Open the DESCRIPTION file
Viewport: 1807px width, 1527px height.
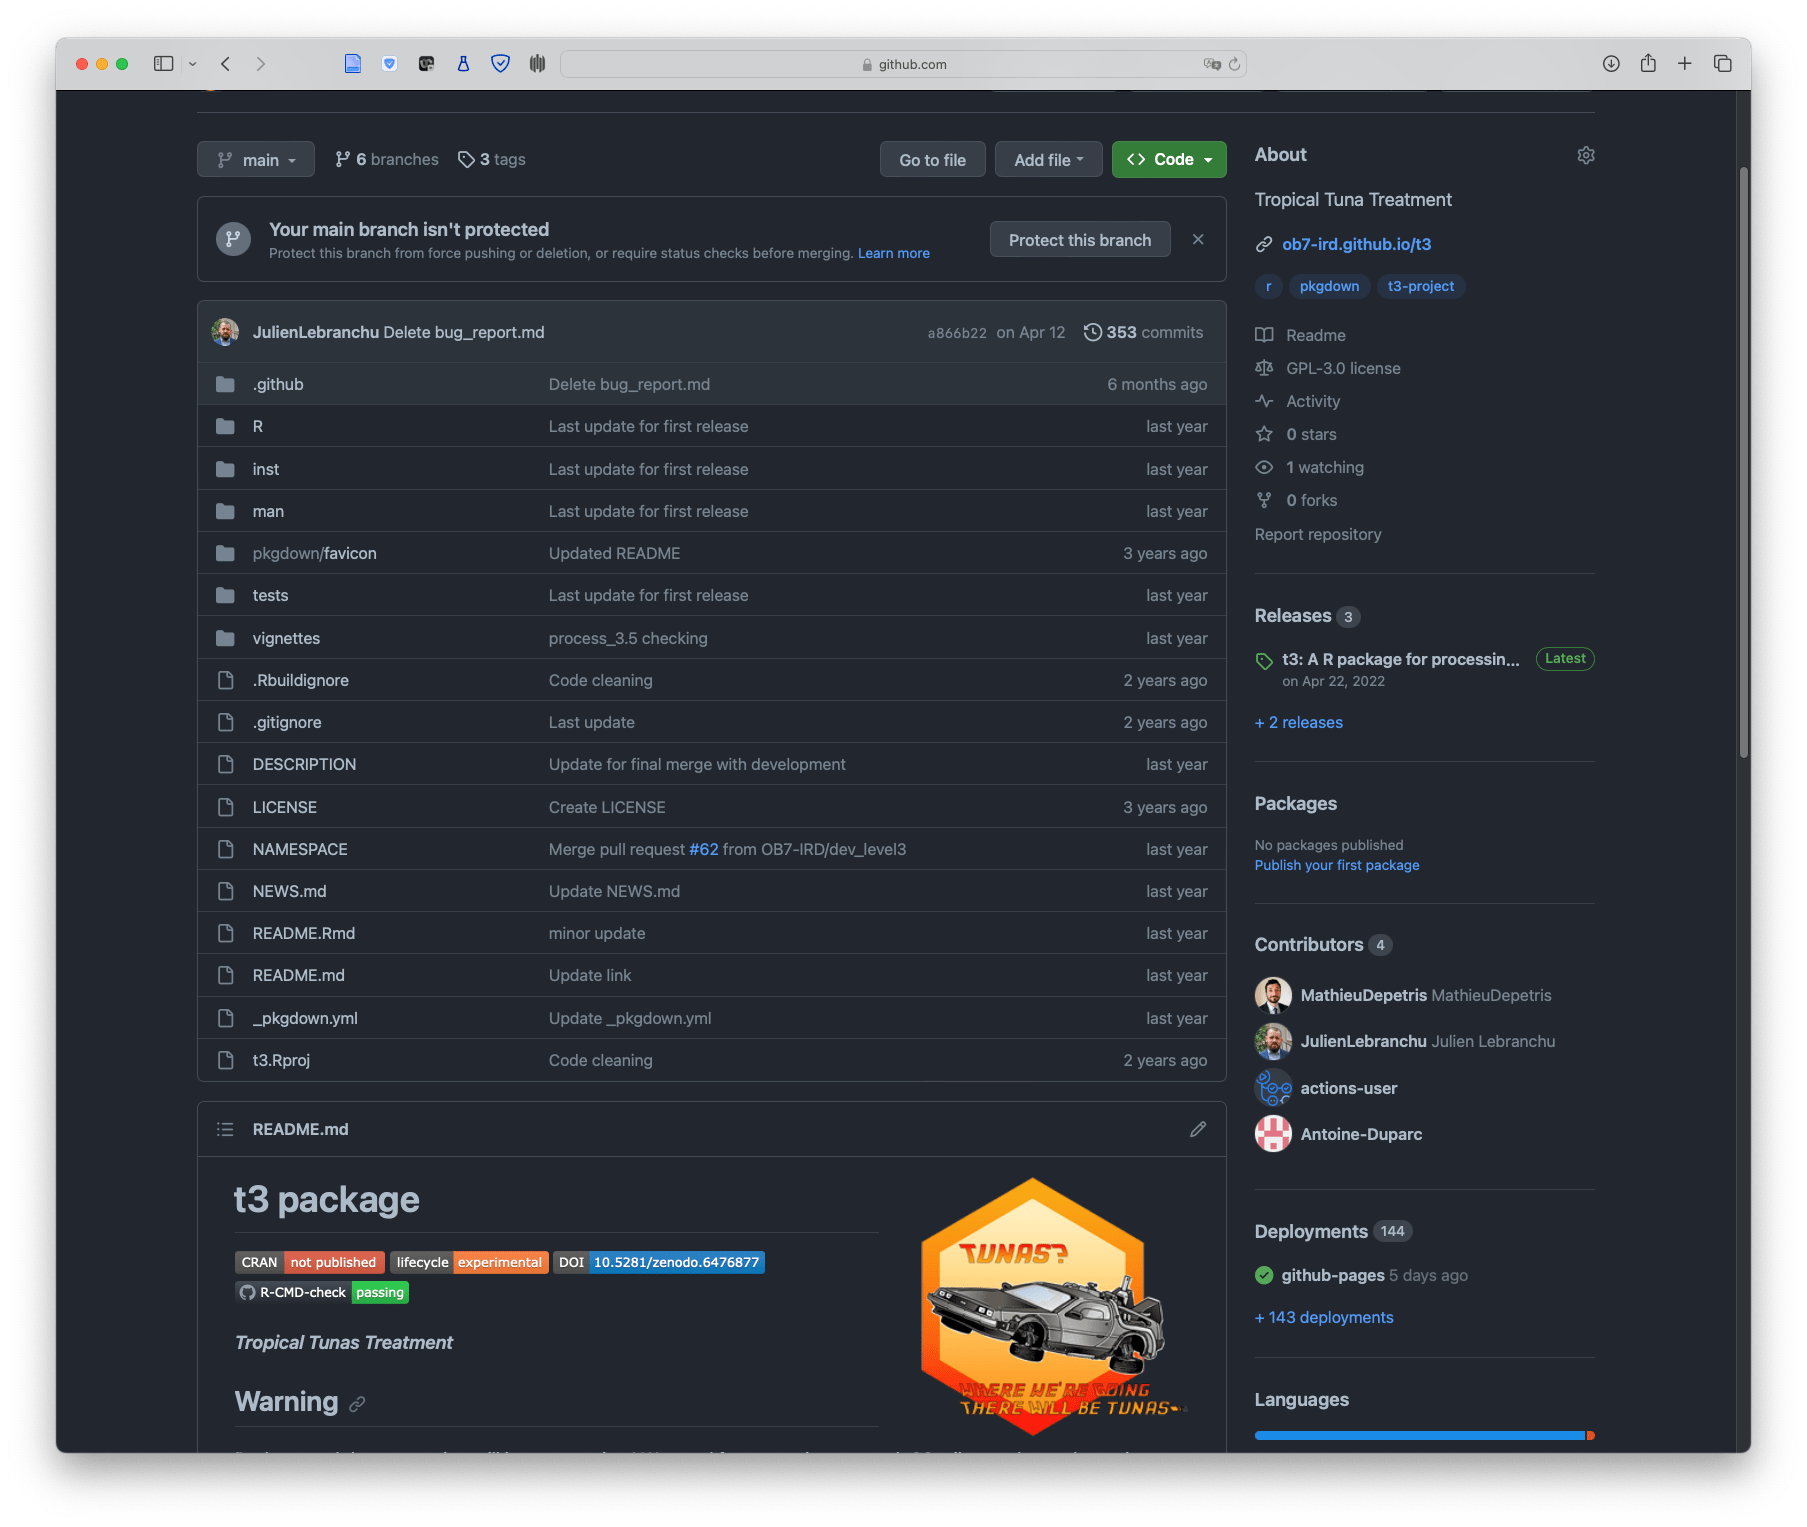(304, 764)
